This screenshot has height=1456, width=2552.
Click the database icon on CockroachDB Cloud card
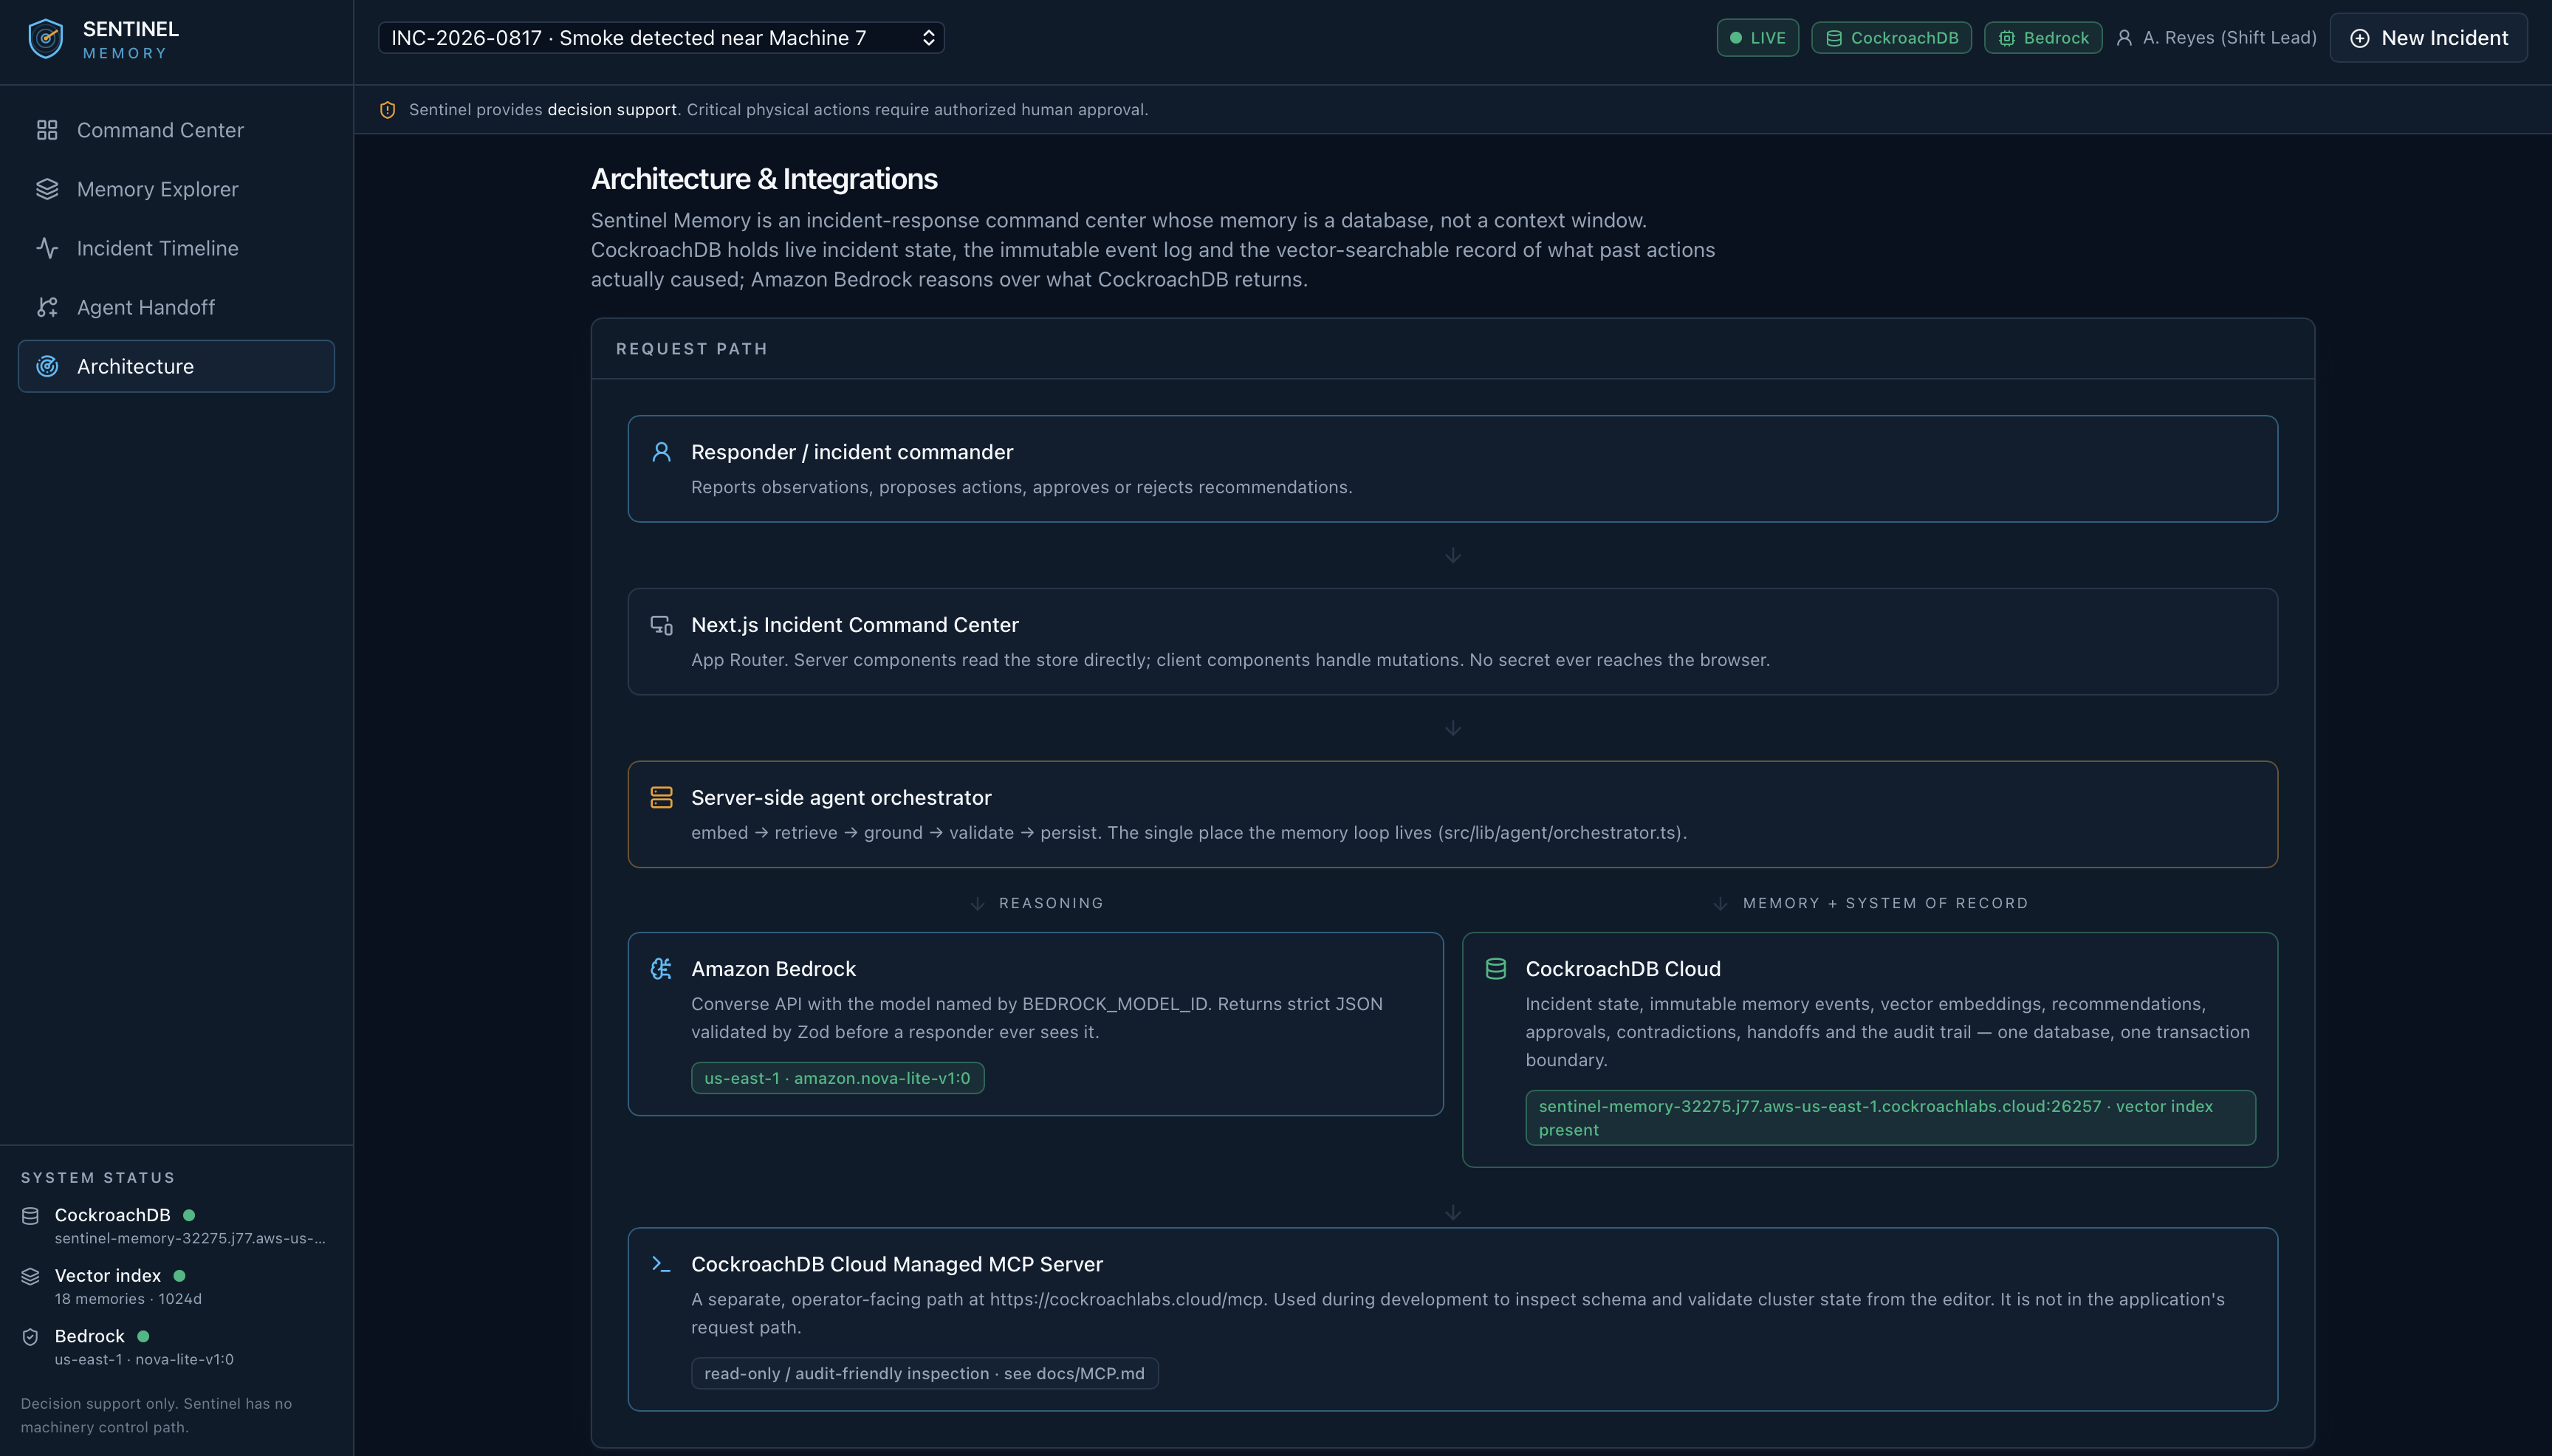[x=1496, y=969]
